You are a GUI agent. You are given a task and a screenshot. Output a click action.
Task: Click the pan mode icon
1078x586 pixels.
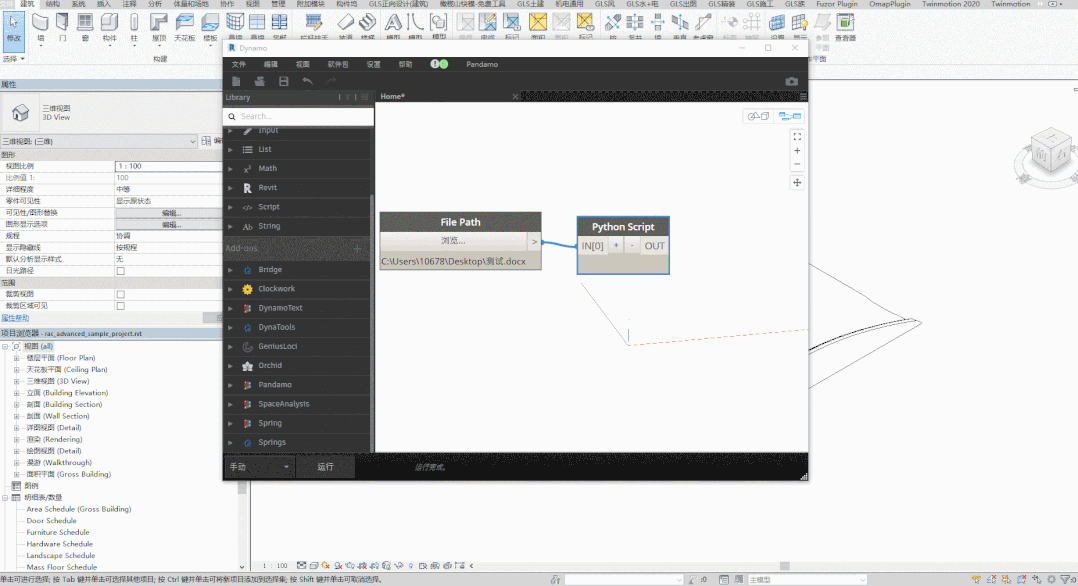[797, 183]
